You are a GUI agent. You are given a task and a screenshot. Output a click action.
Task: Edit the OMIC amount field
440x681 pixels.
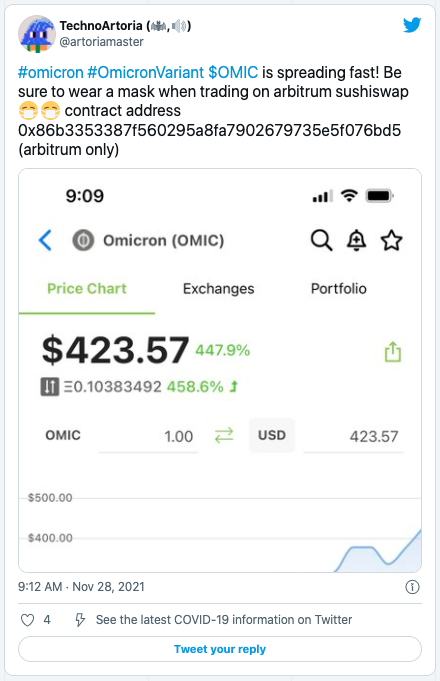click(x=149, y=436)
